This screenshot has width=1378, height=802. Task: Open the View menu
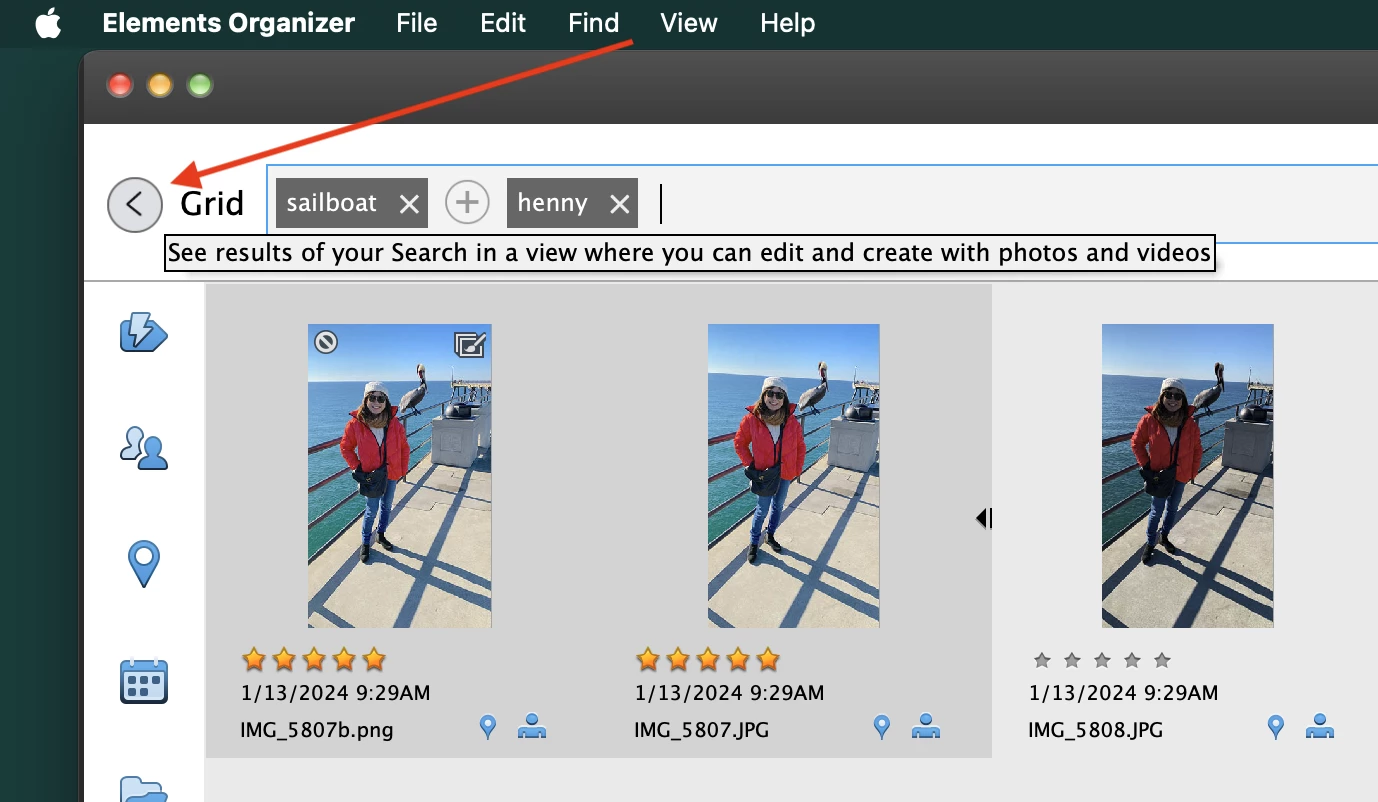click(x=689, y=23)
